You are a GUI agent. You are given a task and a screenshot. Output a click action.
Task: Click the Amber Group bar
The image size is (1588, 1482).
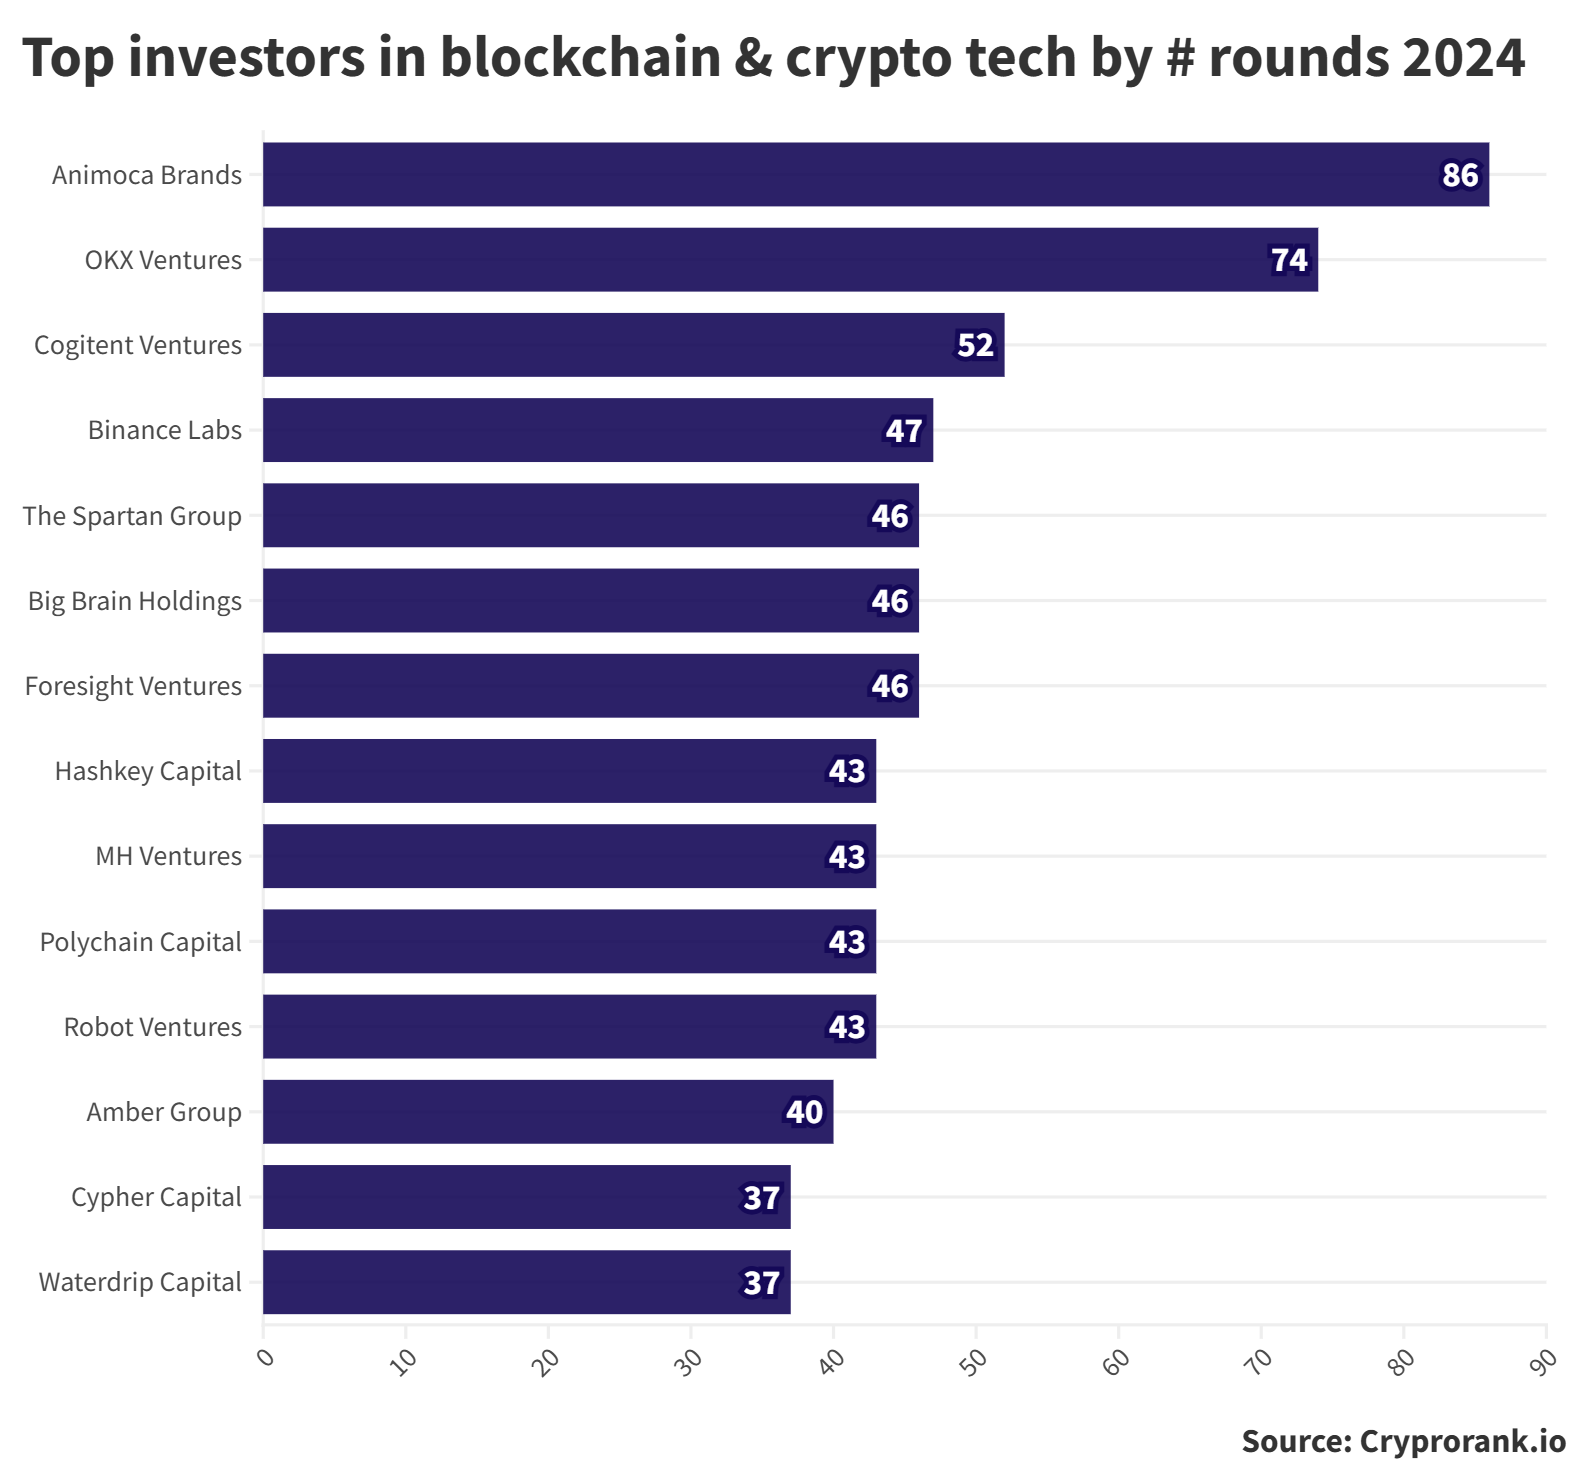(548, 1112)
